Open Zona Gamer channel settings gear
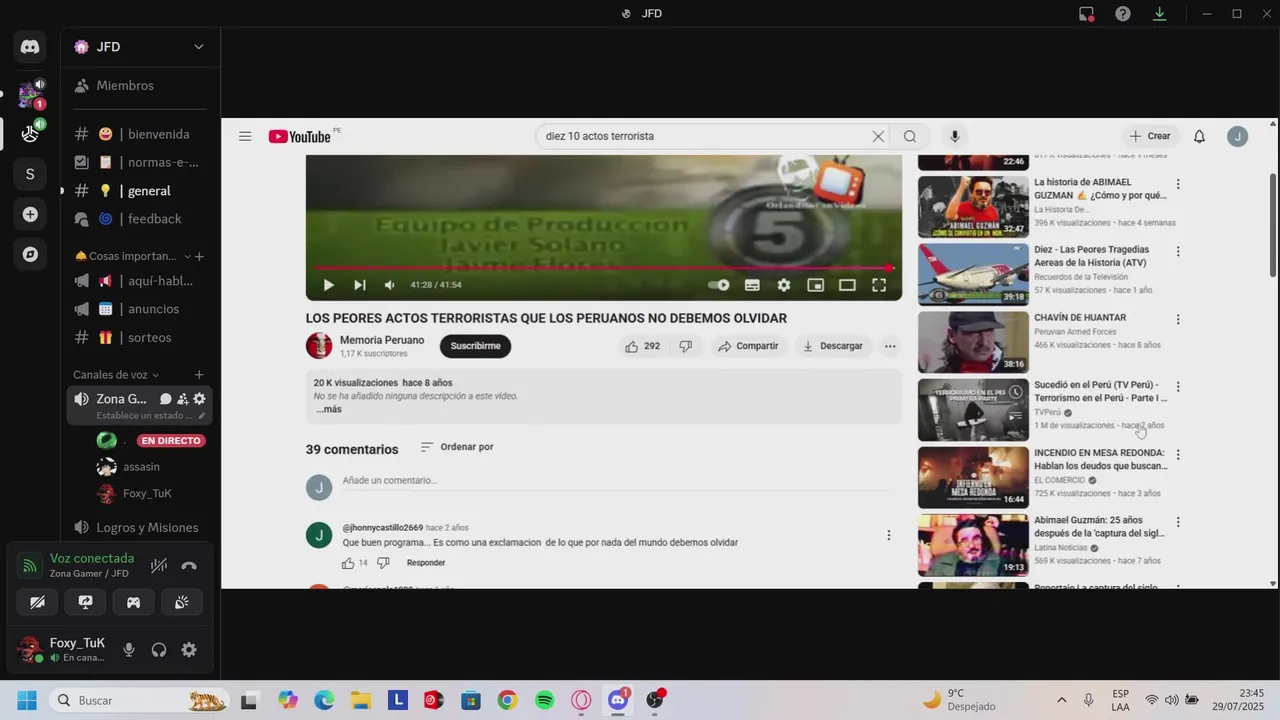Image resolution: width=1280 pixels, height=720 pixels. pyautogui.click(x=199, y=399)
